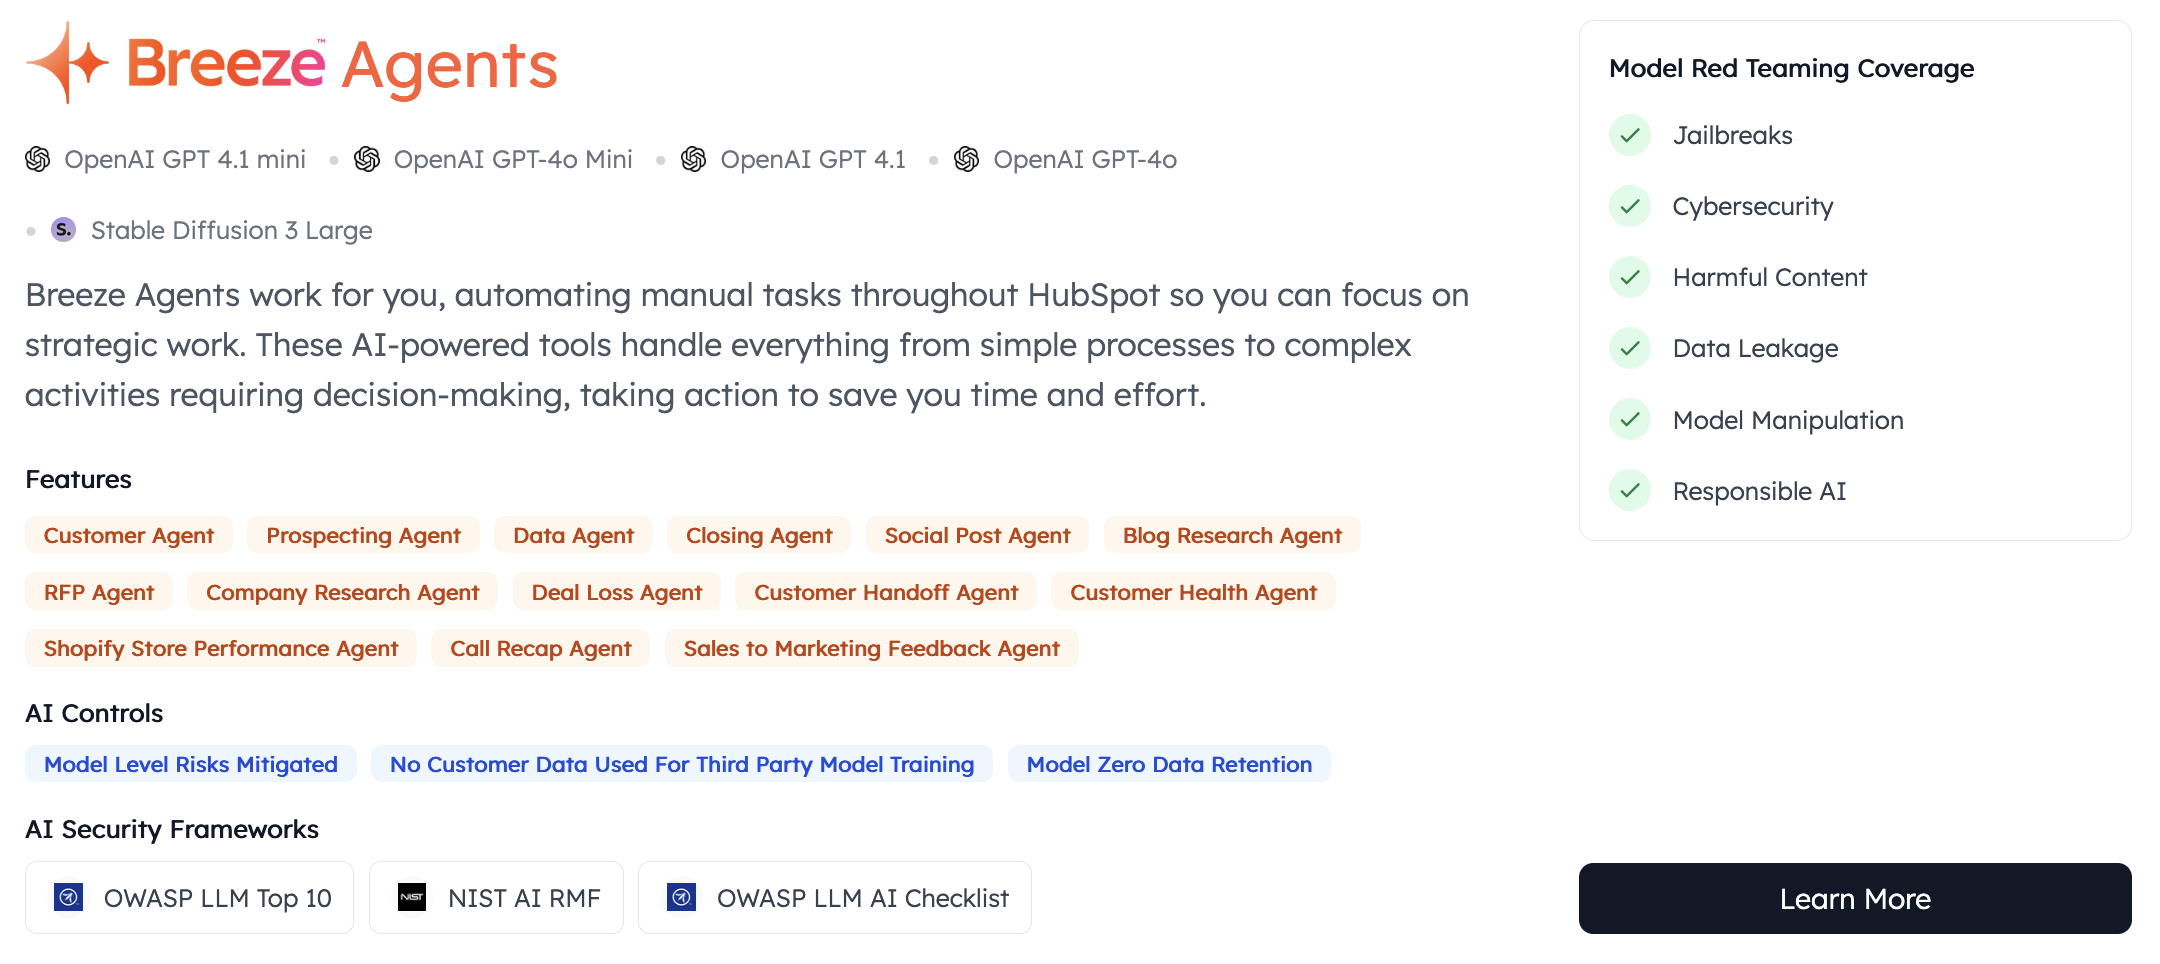This screenshot has width=2160, height=964.
Task: Click the OWASP LLM AI Checklist icon
Action: tap(681, 897)
